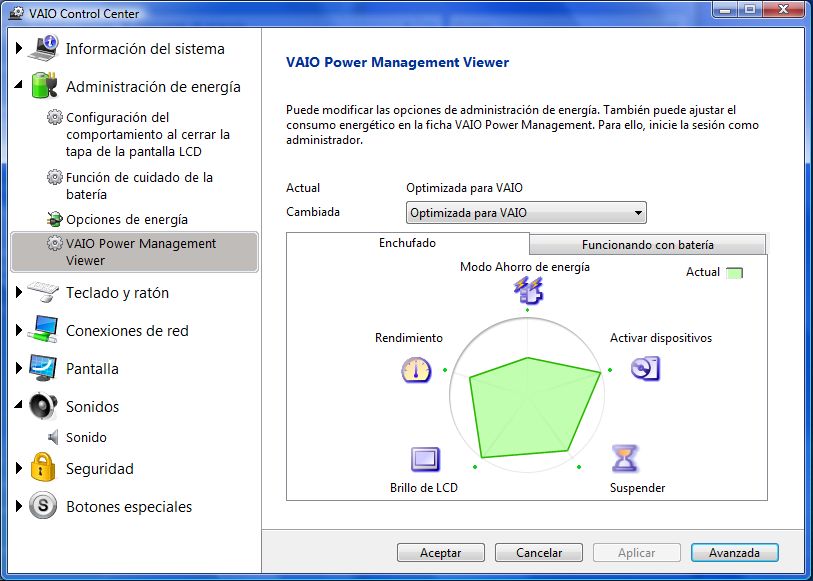Click the Suspender hourglass icon
Screen dimensions: 813x581
[x=625, y=459]
